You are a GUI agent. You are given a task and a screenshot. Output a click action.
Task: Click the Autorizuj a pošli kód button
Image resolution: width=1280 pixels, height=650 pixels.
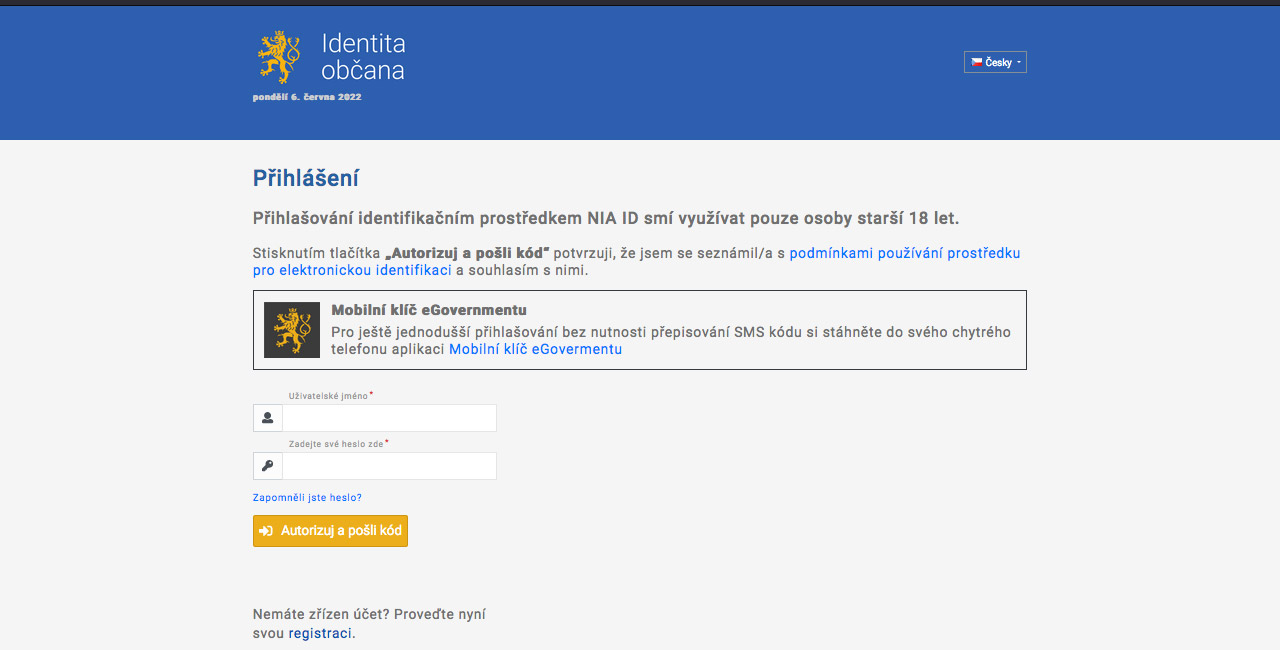330,531
